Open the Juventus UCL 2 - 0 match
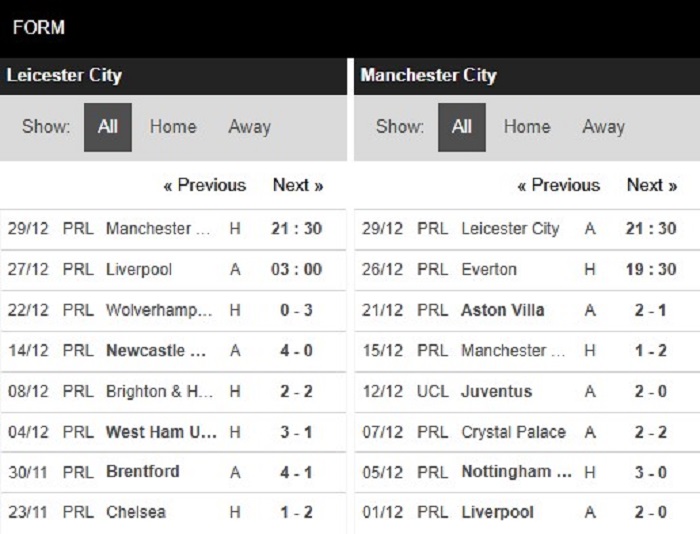700x534 pixels. [x=527, y=392]
